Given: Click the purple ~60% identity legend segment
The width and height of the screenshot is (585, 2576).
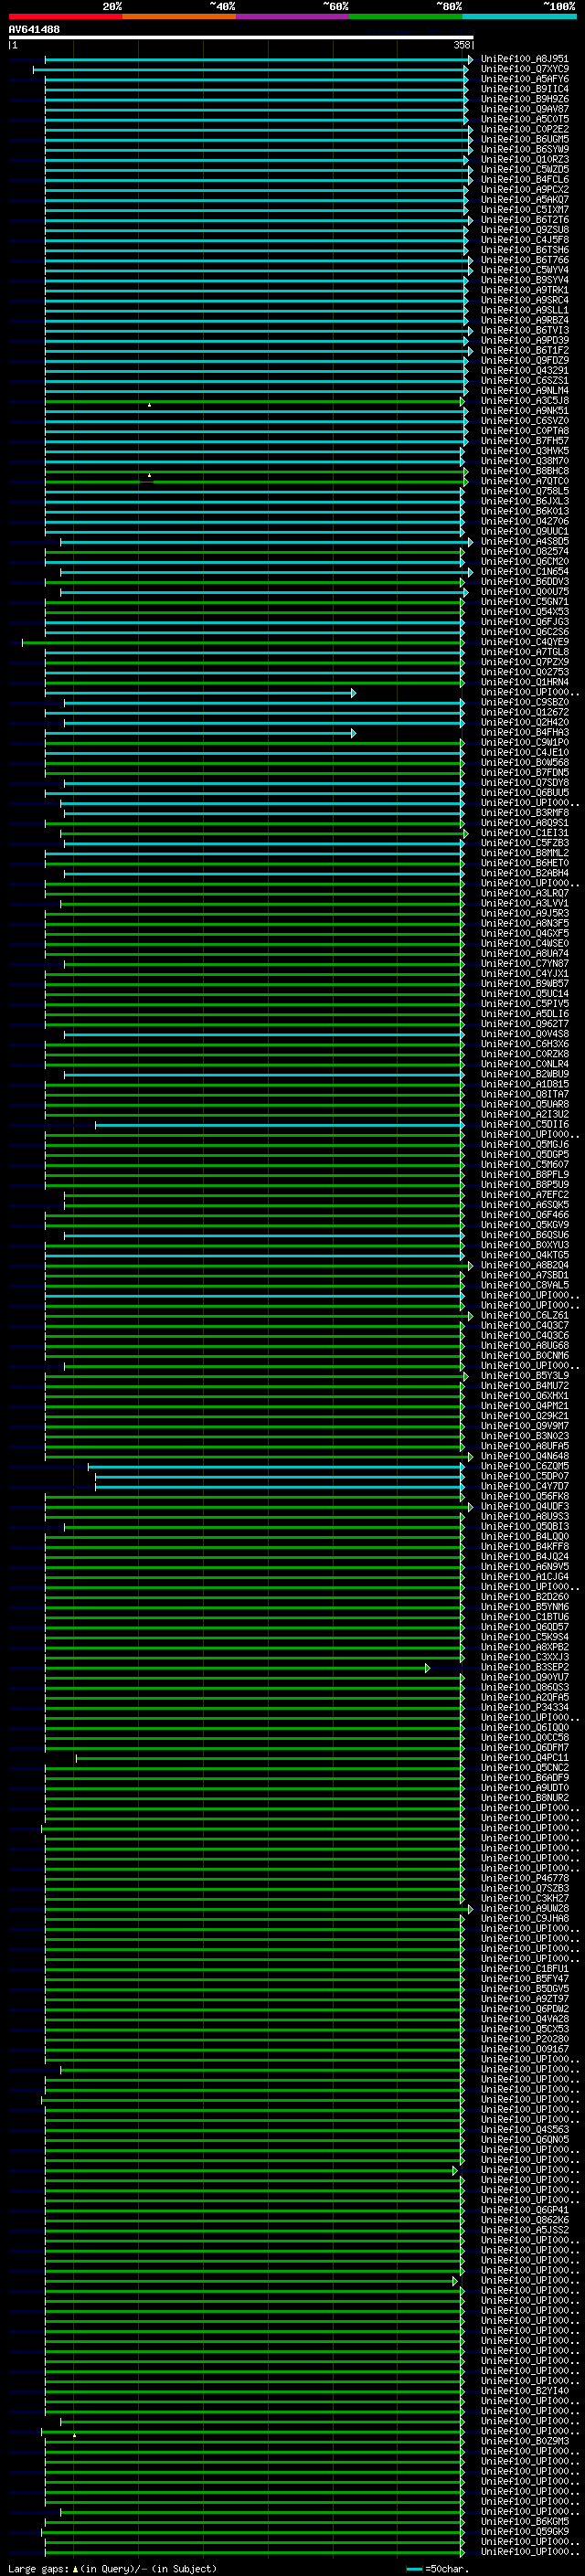Looking at the screenshot, I should point(293,16).
